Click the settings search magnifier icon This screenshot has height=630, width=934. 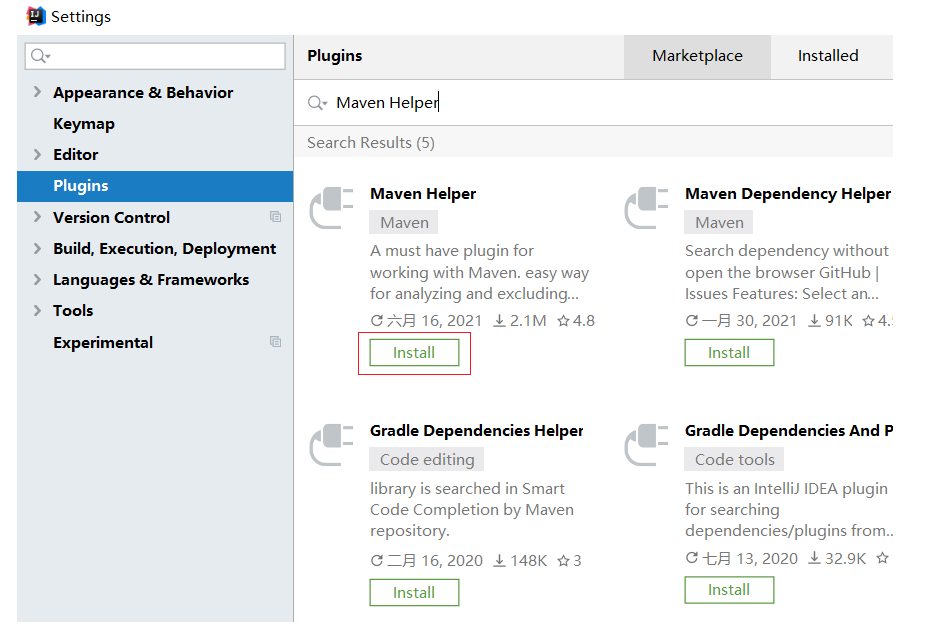[40, 56]
